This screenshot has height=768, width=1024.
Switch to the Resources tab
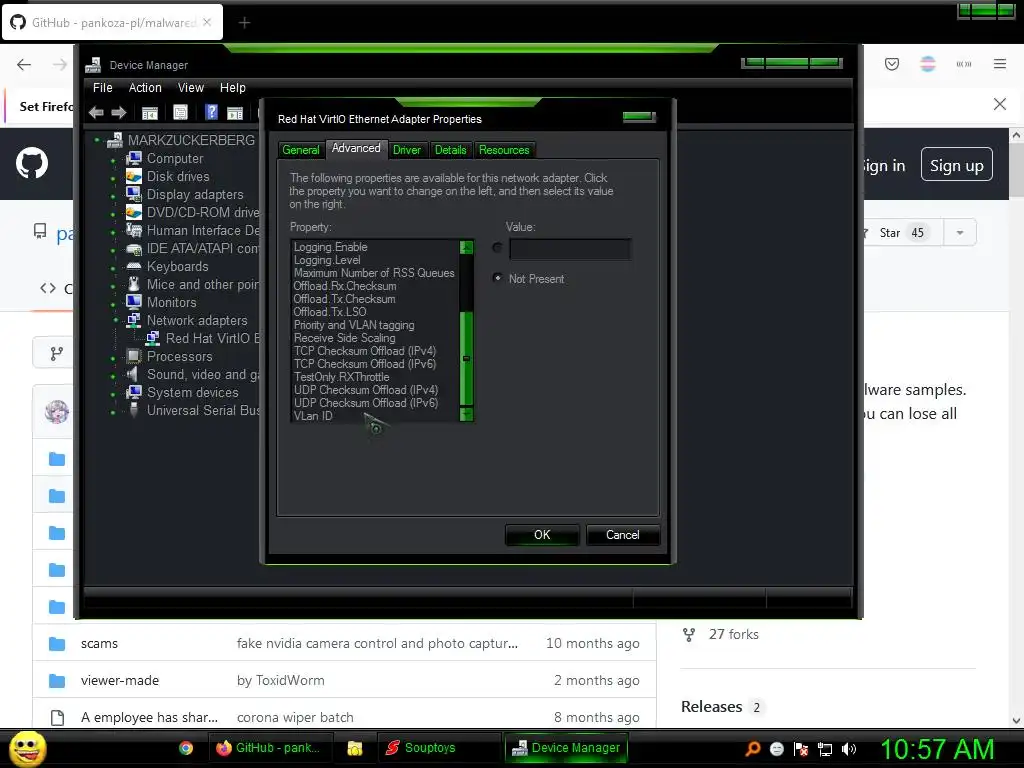[x=504, y=150]
